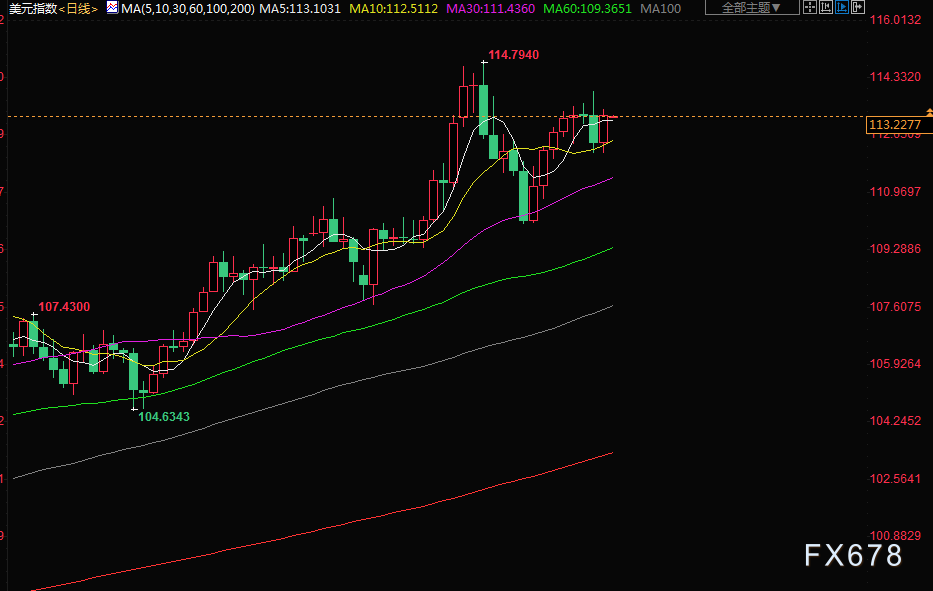
Task: Click the fit-chart-to-axis icon
Action: point(826,8)
